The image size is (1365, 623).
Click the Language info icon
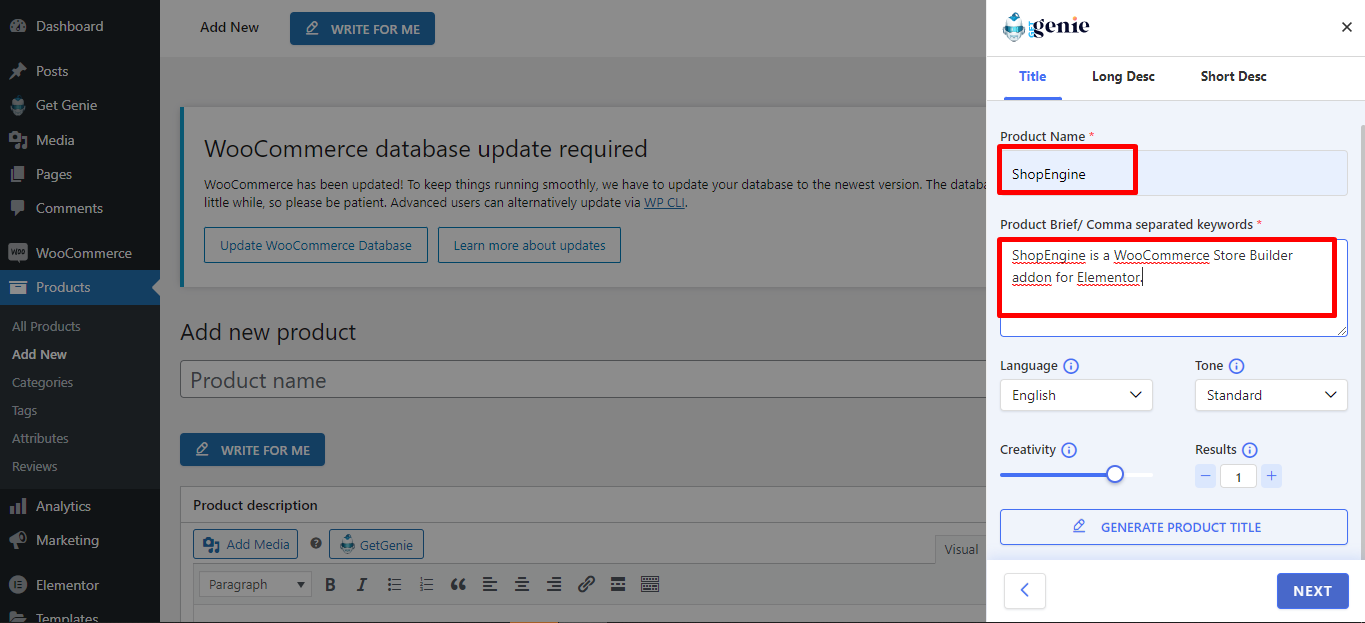pyautogui.click(x=1071, y=366)
